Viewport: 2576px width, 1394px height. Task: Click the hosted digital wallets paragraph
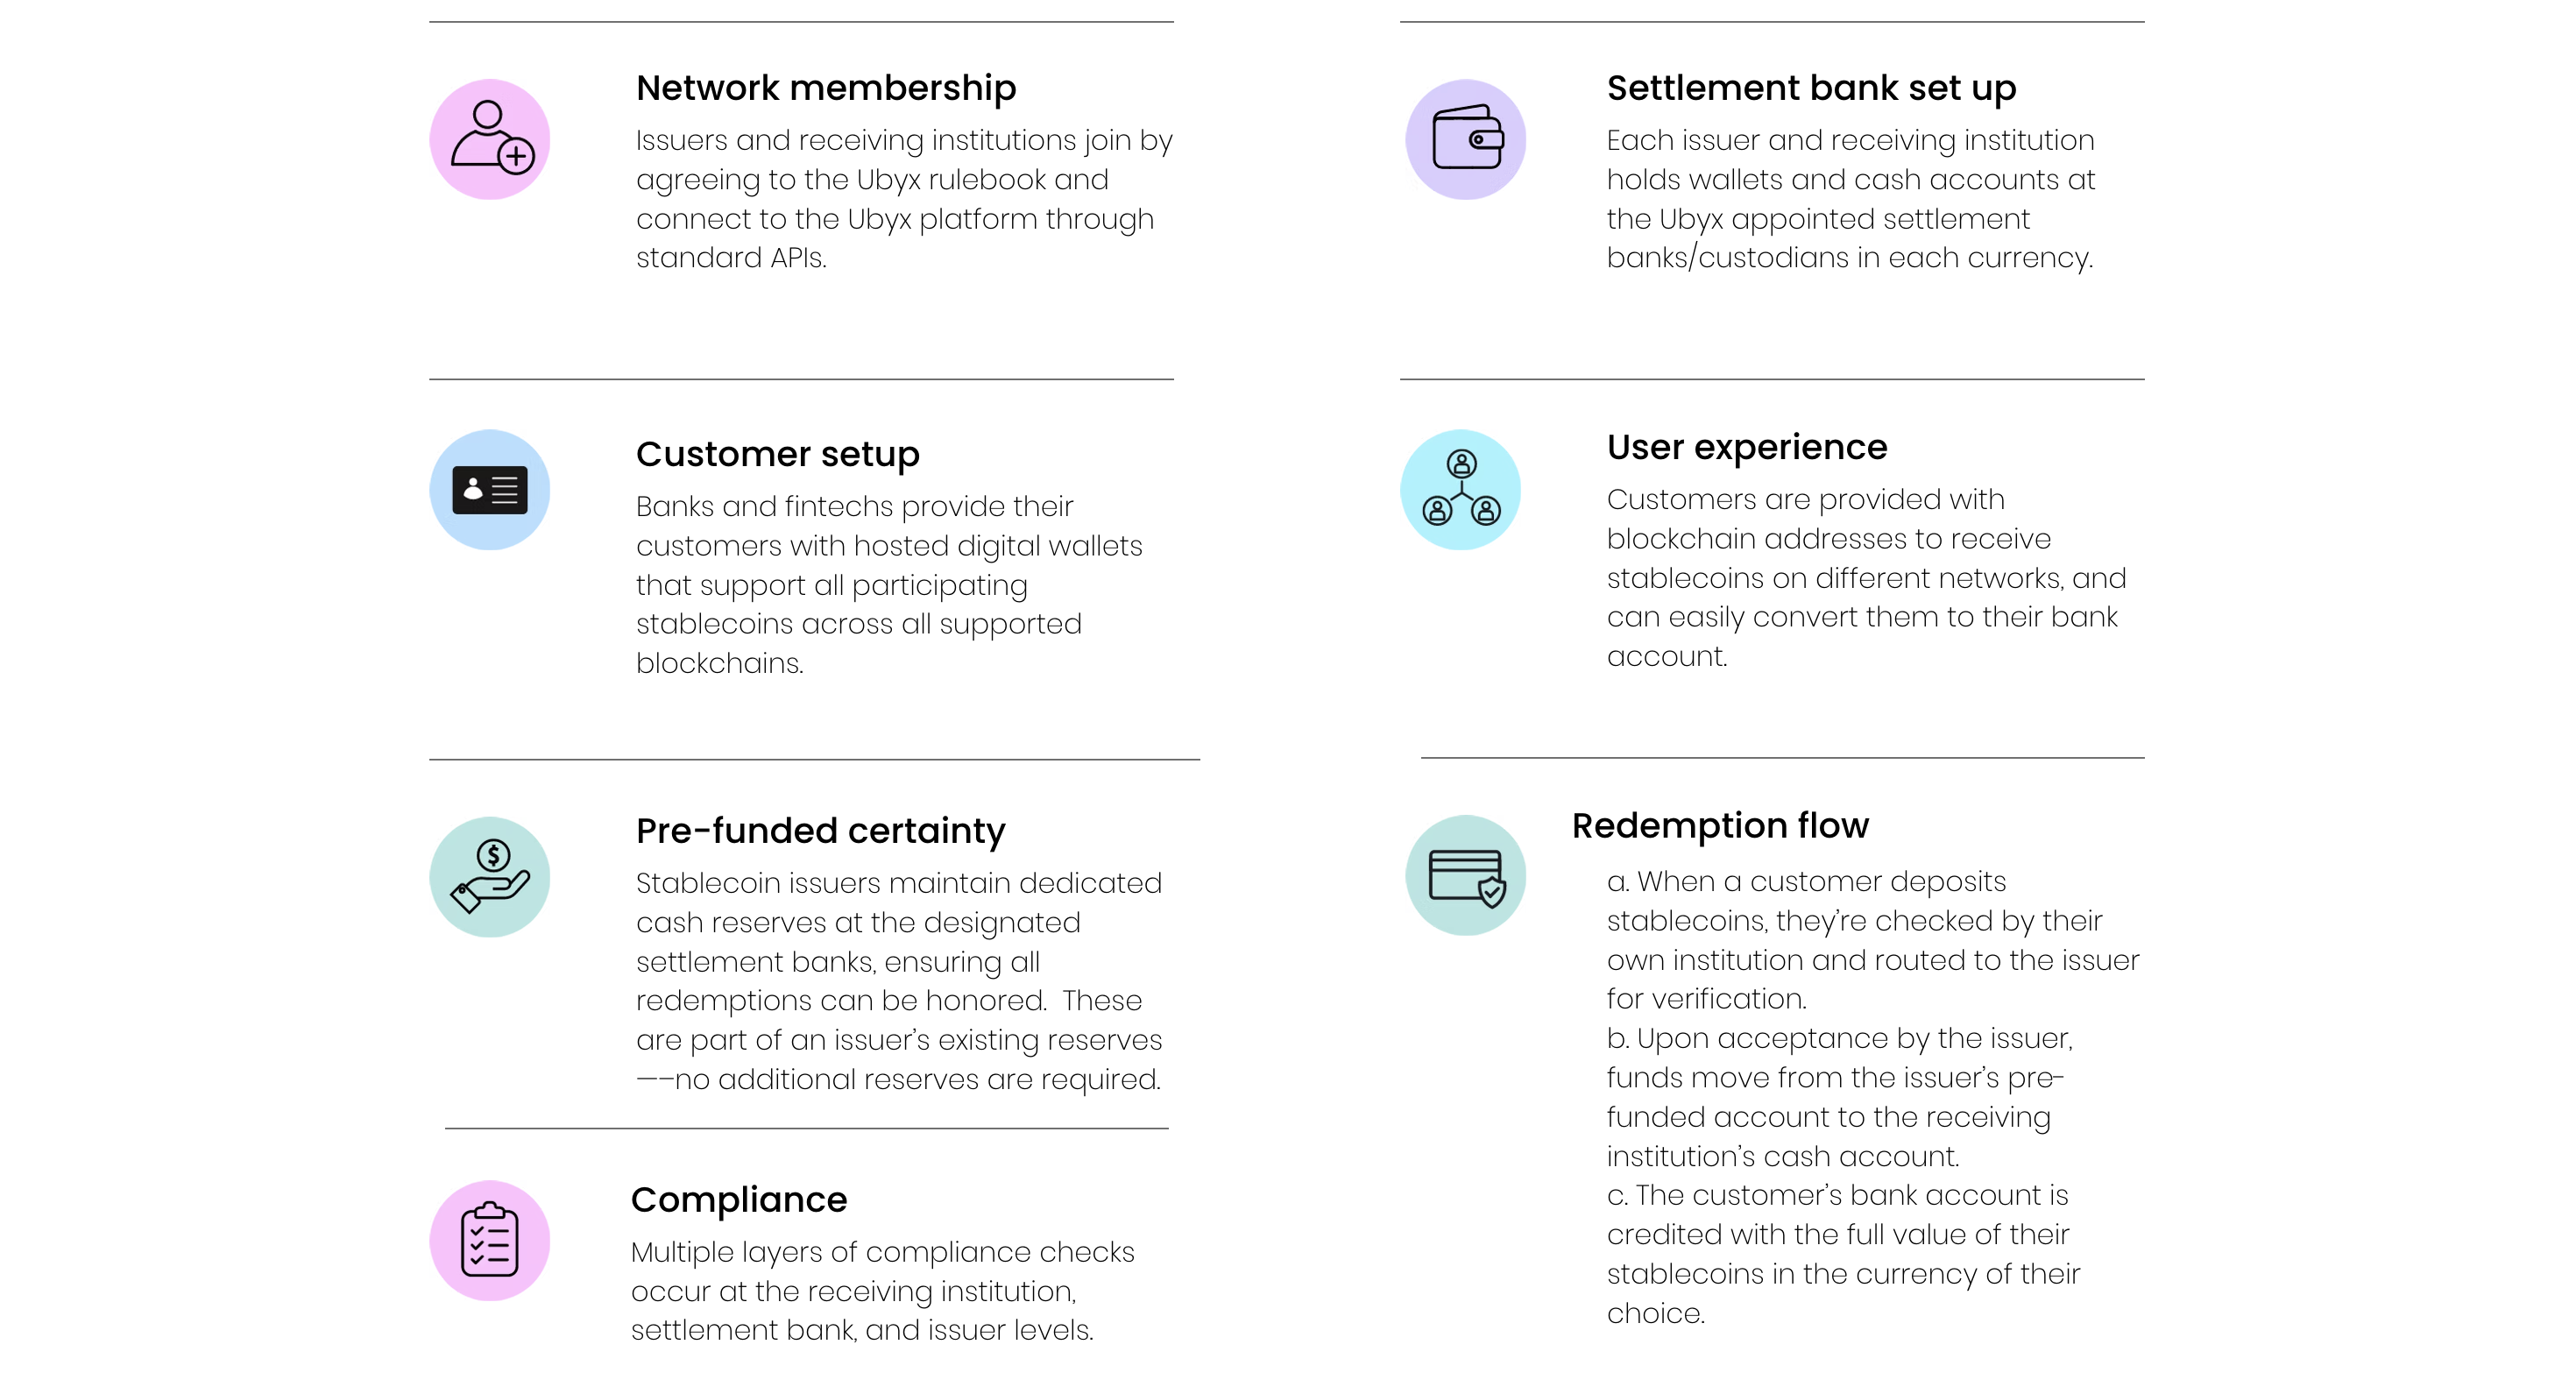(x=889, y=585)
